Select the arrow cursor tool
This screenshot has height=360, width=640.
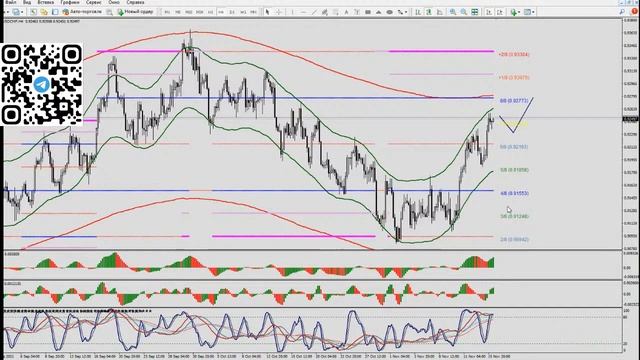(x=267, y=12)
